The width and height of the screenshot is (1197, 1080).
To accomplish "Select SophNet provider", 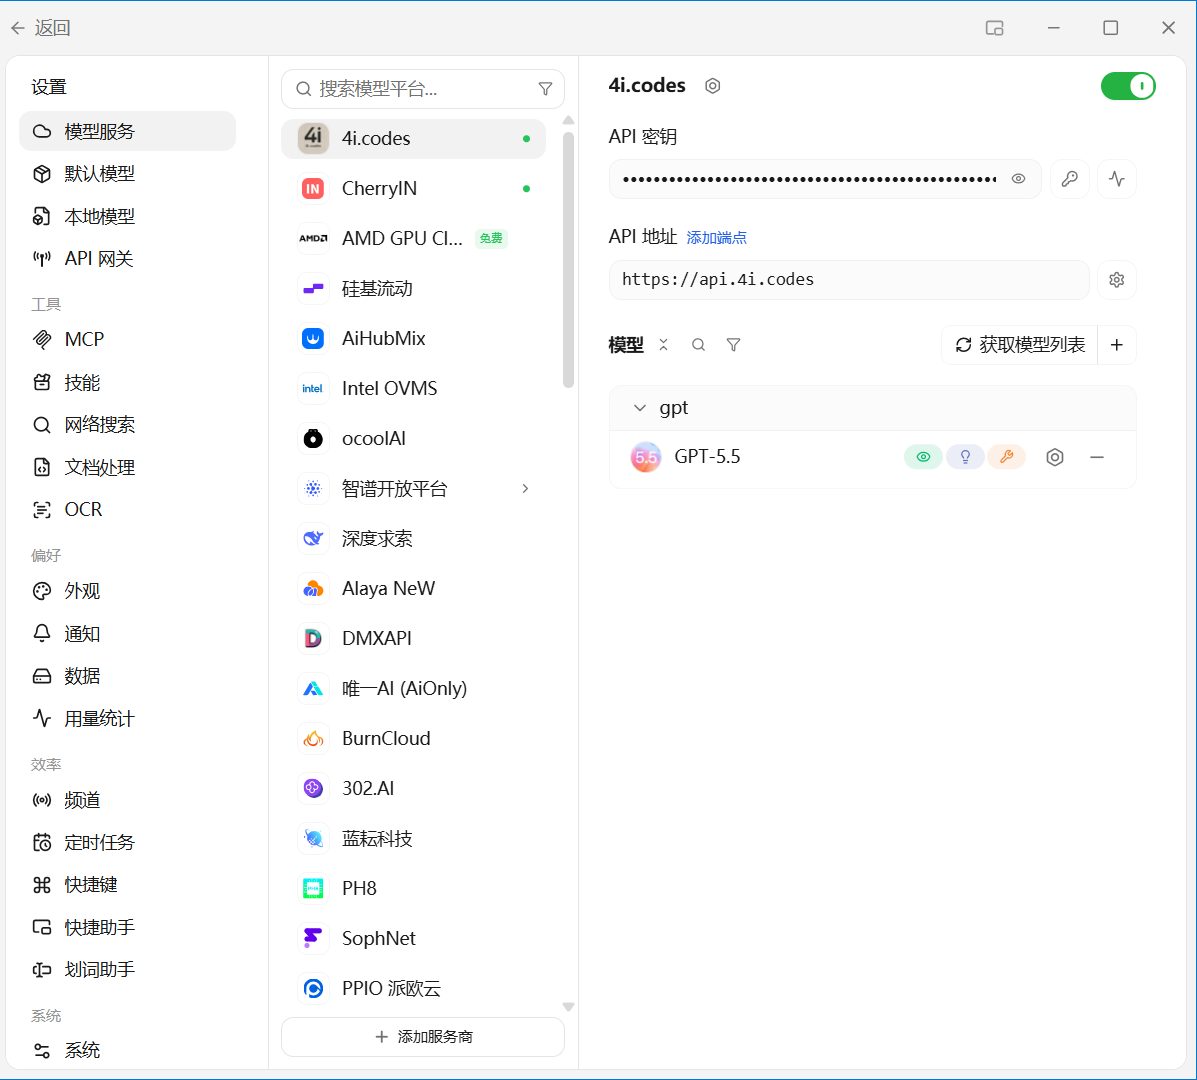I will 413,938.
